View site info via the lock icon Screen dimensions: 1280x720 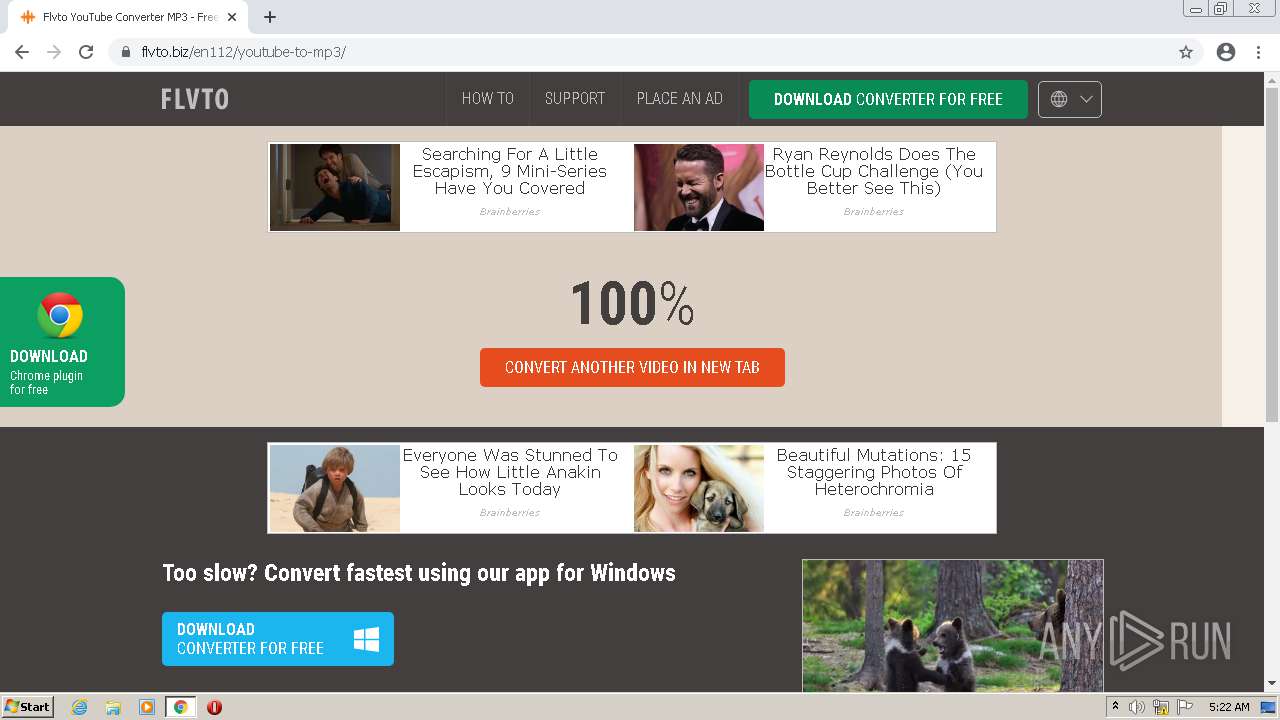point(125,52)
